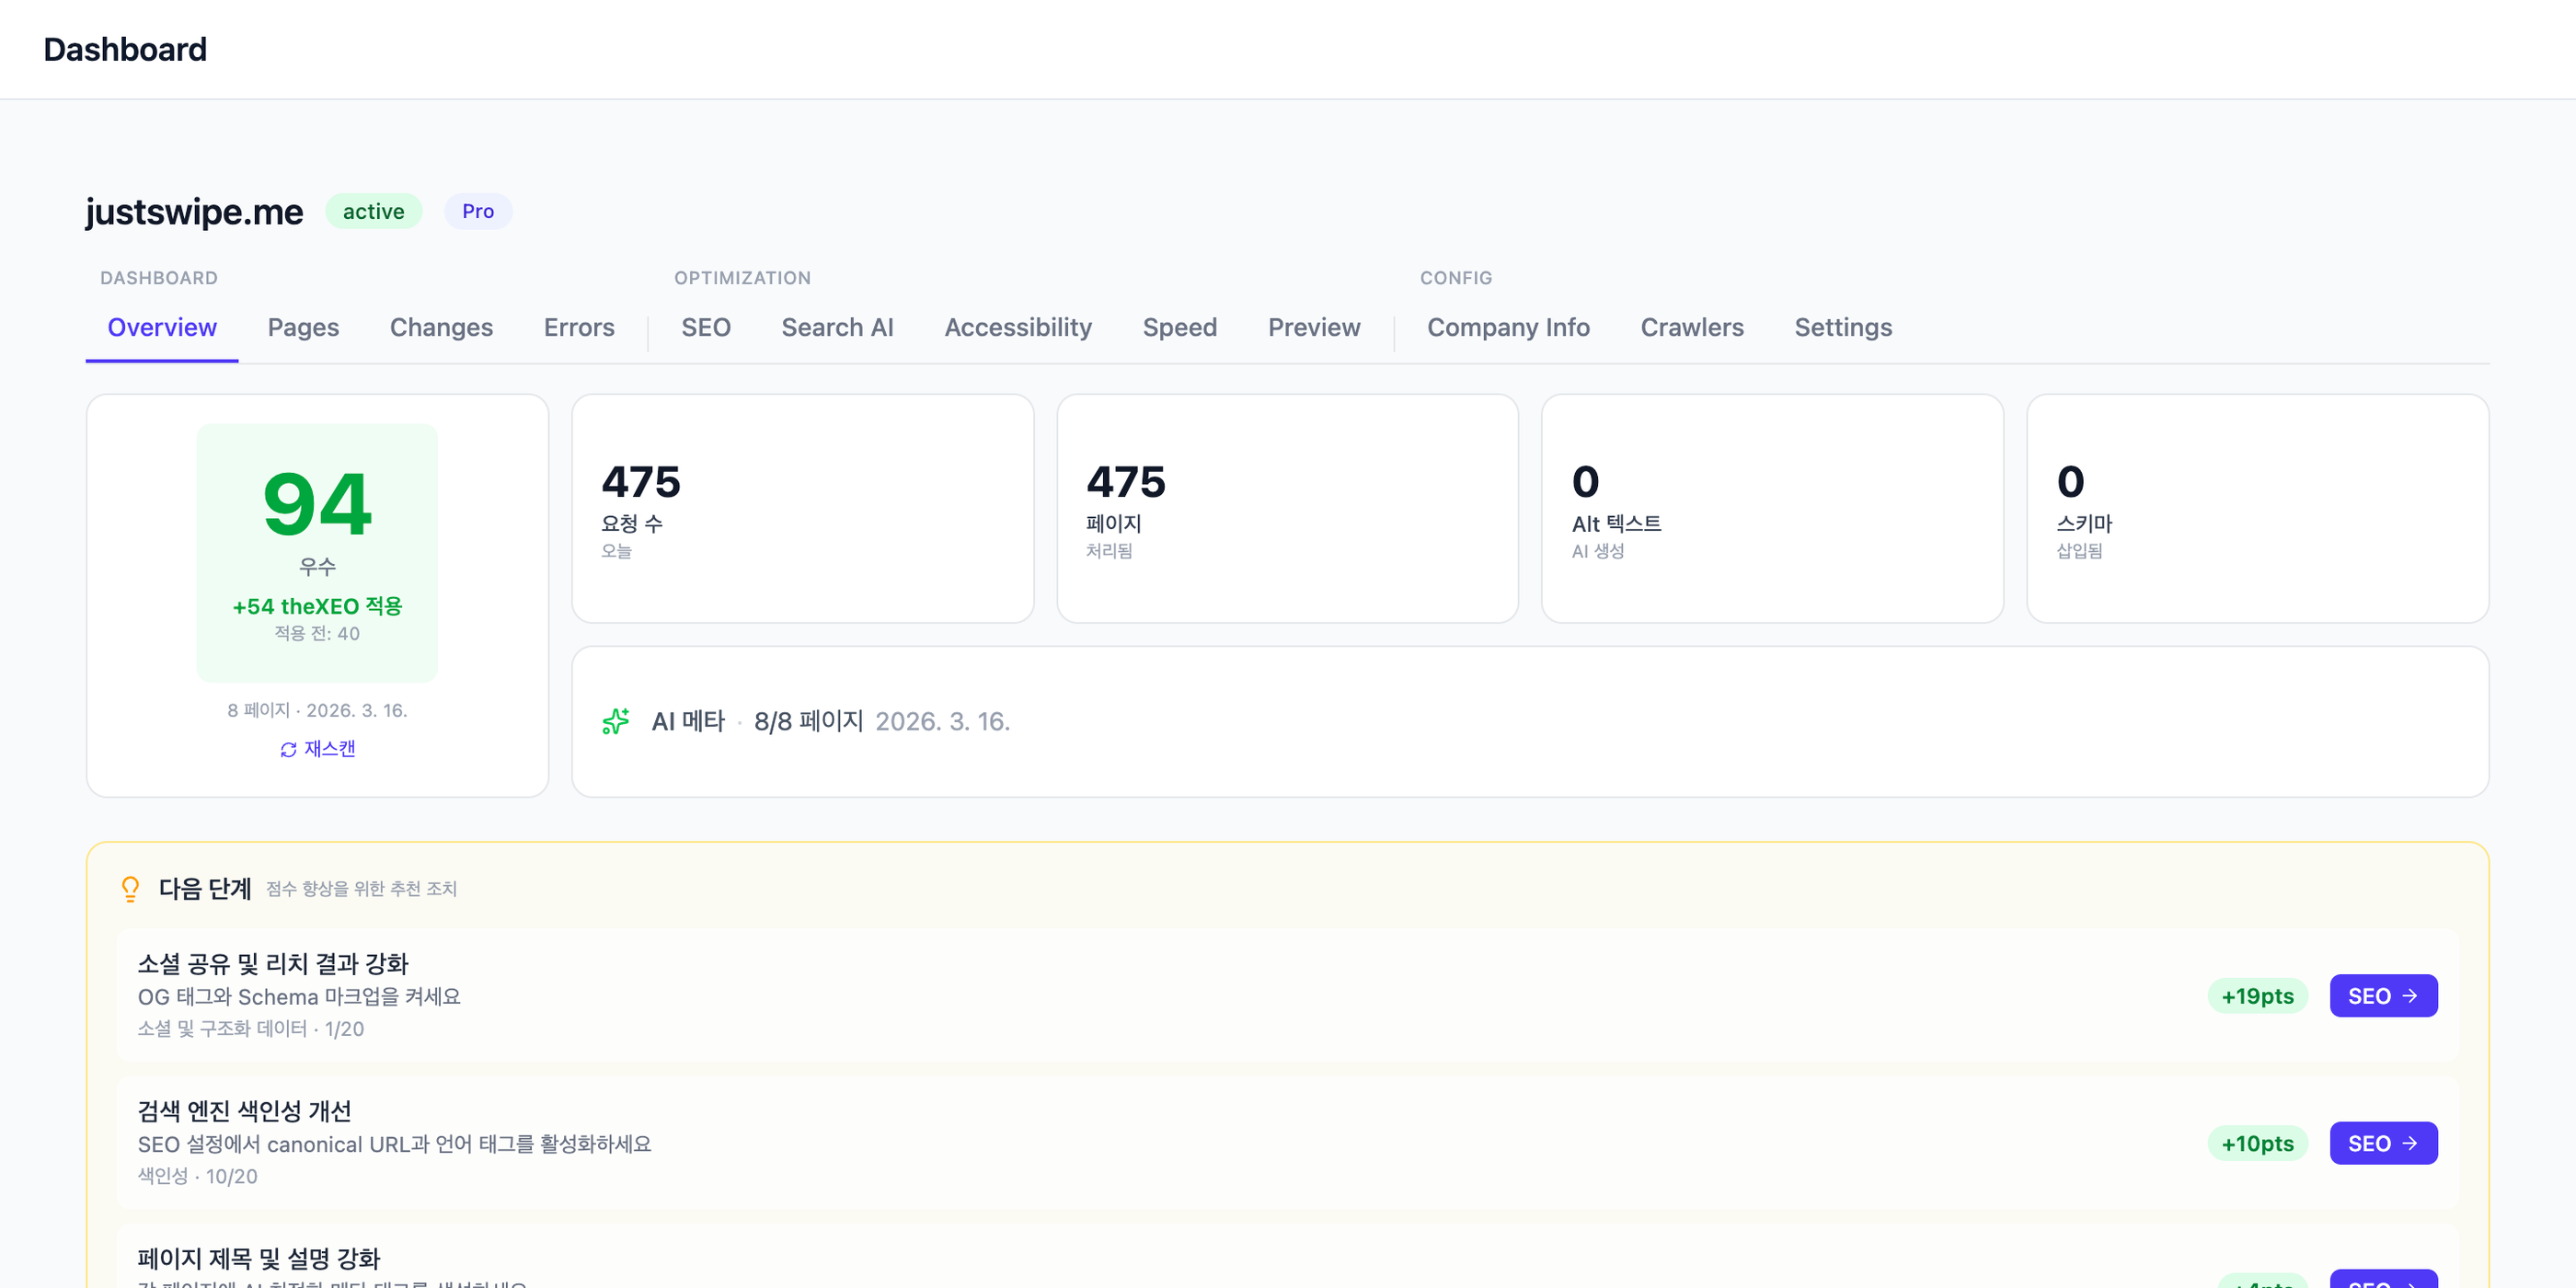The width and height of the screenshot is (2576, 1288).
Task: Click the green 94 score card
Action: click(317, 552)
